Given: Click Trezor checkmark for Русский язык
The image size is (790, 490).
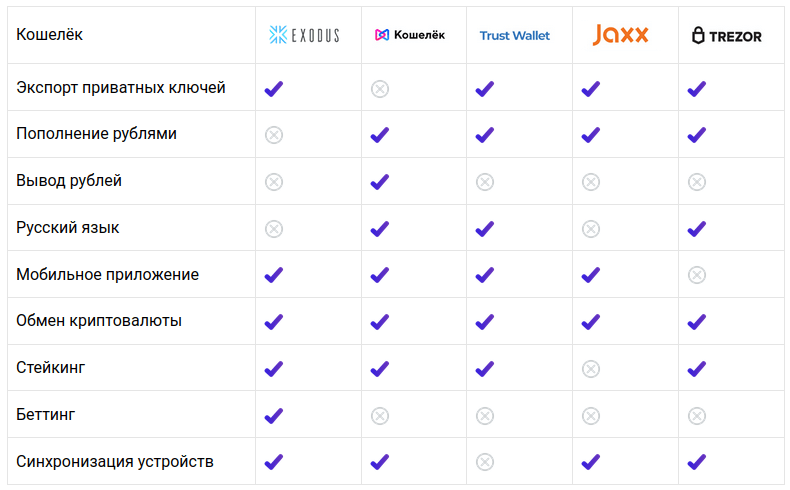Looking at the screenshot, I should click(x=697, y=229).
